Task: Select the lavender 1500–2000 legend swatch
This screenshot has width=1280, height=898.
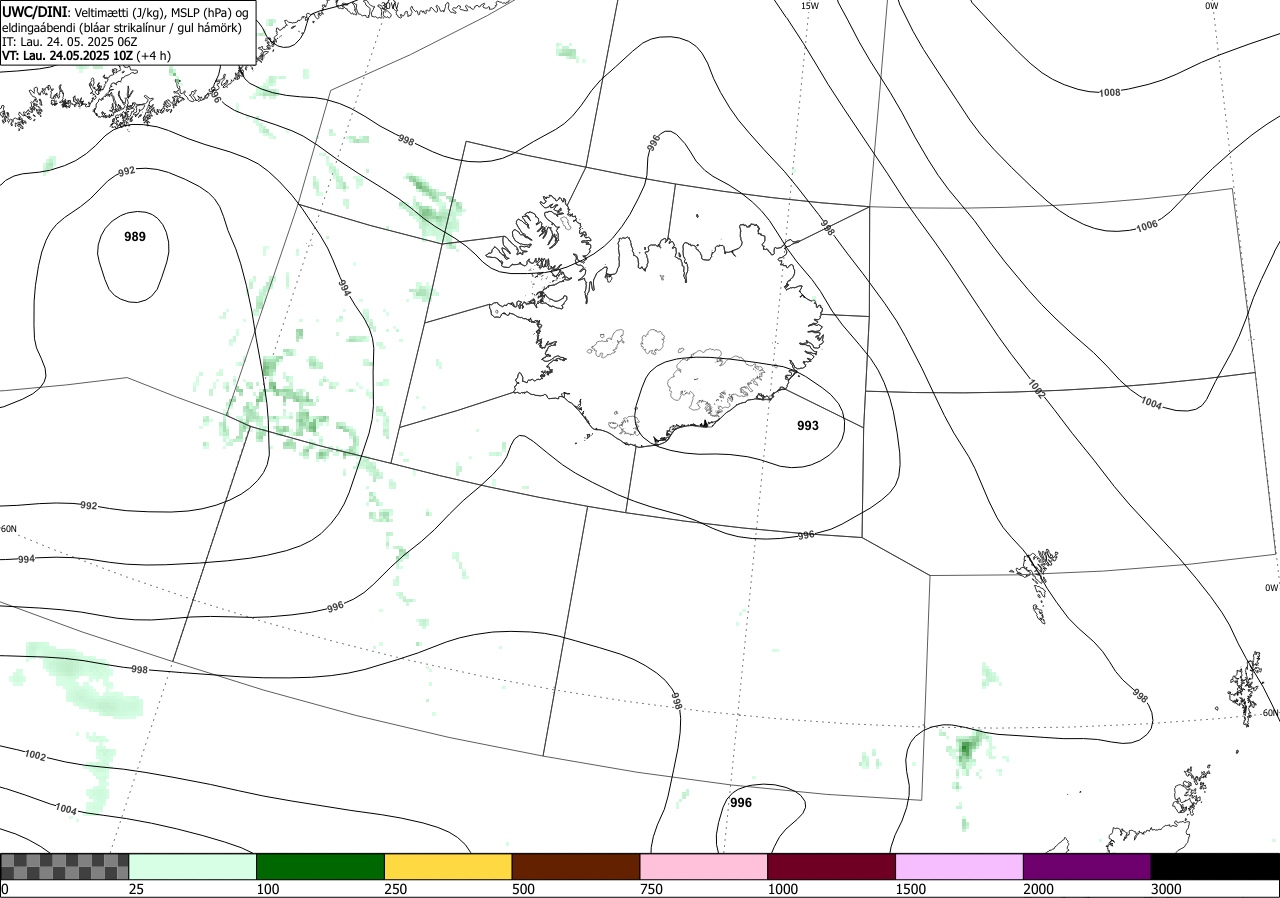Action: pyautogui.click(x=960, y=866)
